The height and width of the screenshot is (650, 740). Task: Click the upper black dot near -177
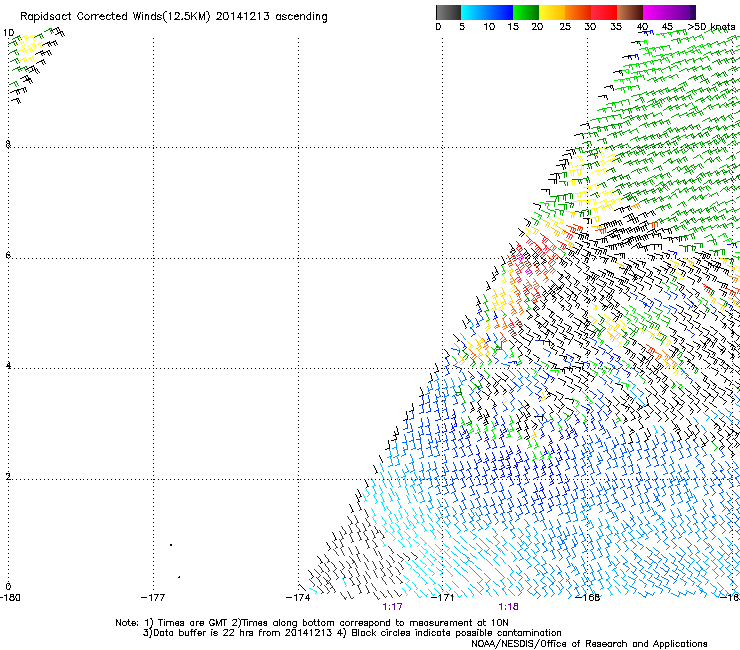pos(171,545)
